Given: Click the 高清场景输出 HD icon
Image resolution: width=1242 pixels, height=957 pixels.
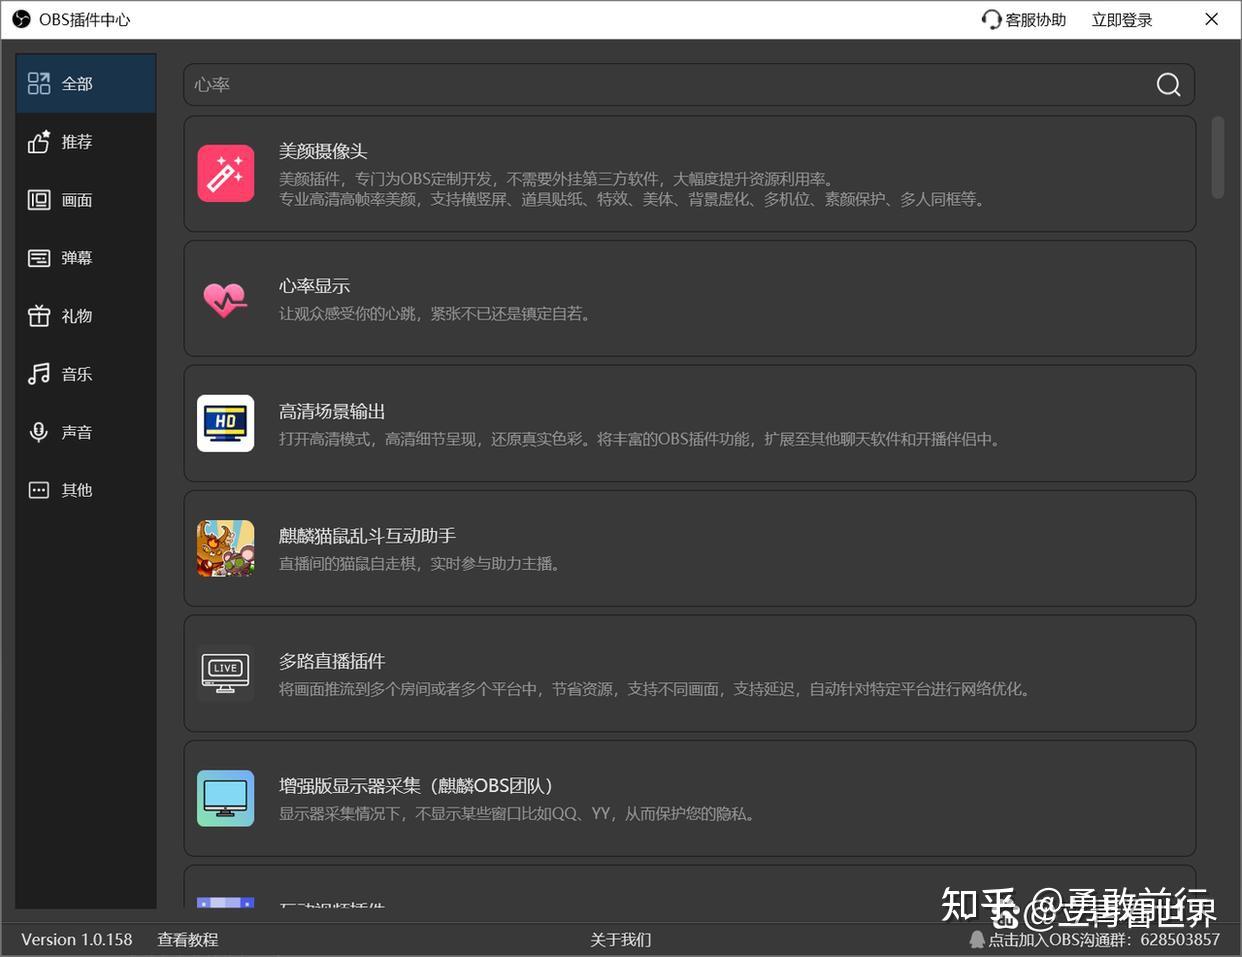Looking at the screenshot, I should (225, 423).
